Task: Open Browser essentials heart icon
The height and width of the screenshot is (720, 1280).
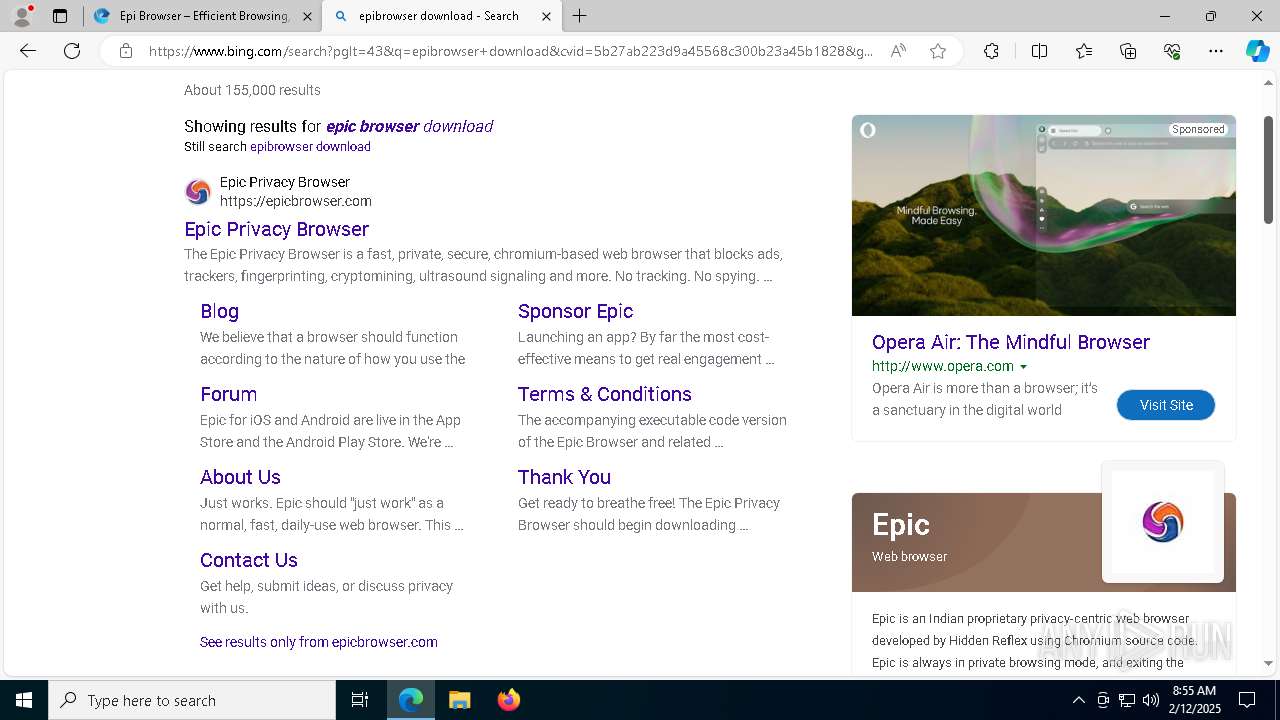Action: coord(1172,51)
